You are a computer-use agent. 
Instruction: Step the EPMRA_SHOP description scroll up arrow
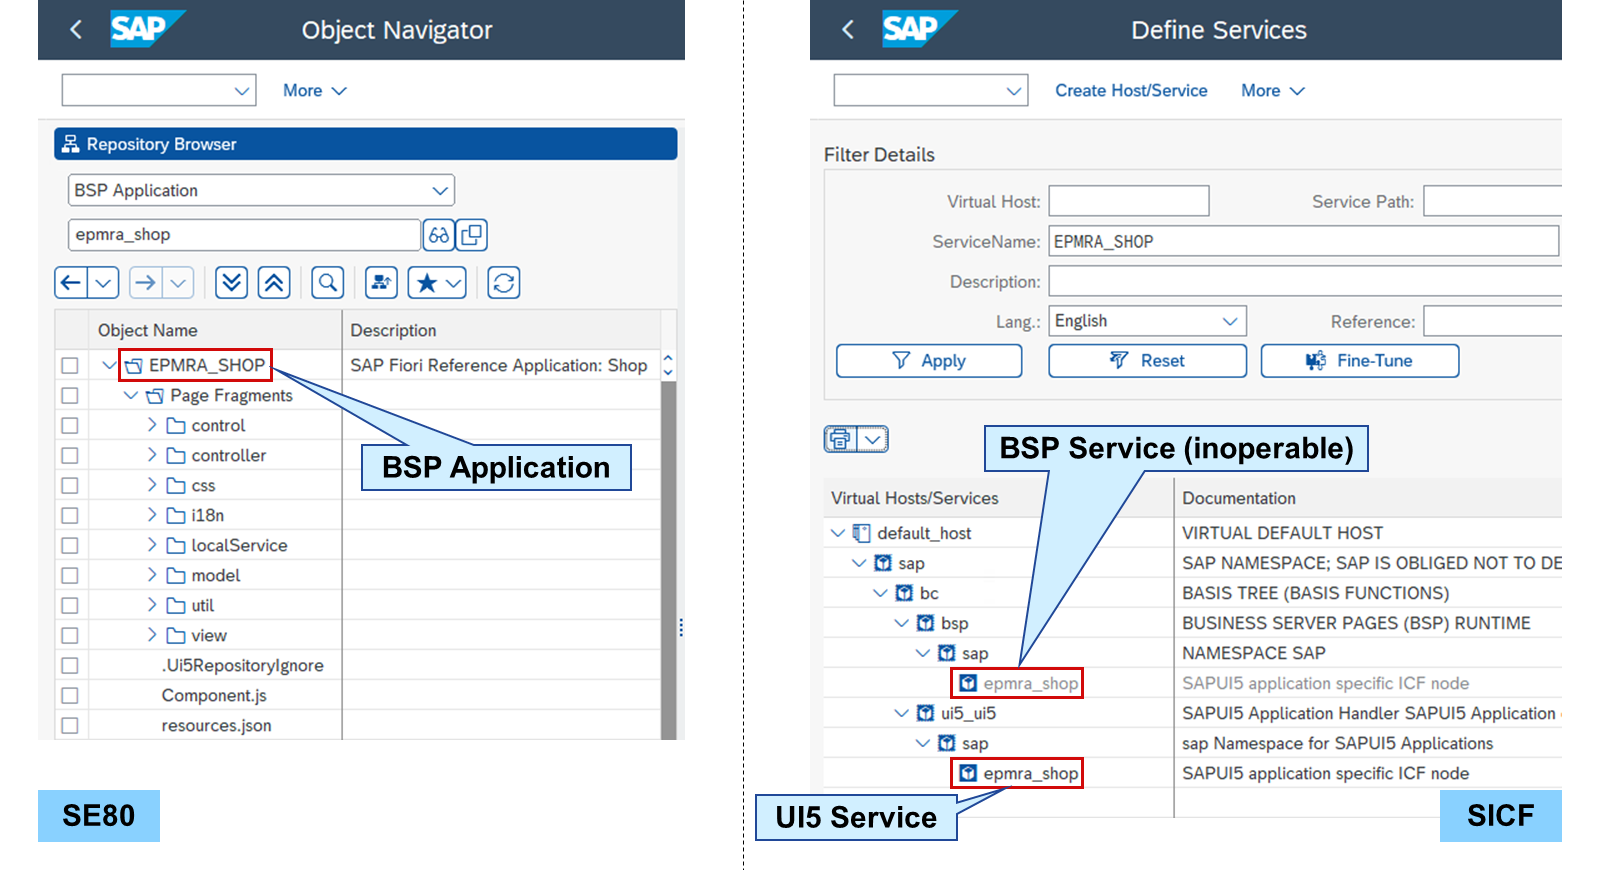668,358
